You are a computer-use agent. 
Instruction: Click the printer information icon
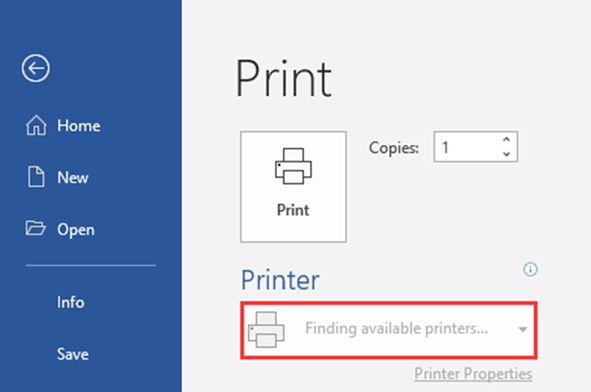tap(530, 269)
